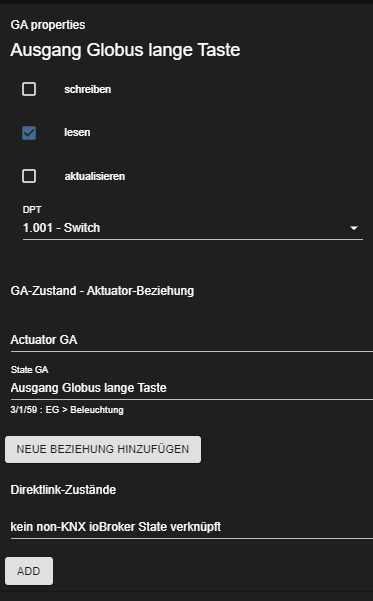Image resolution: width=373 pixels, height=601 pixels.
Task: Enable the schreiben checkbox
Action: click(29, 89)
